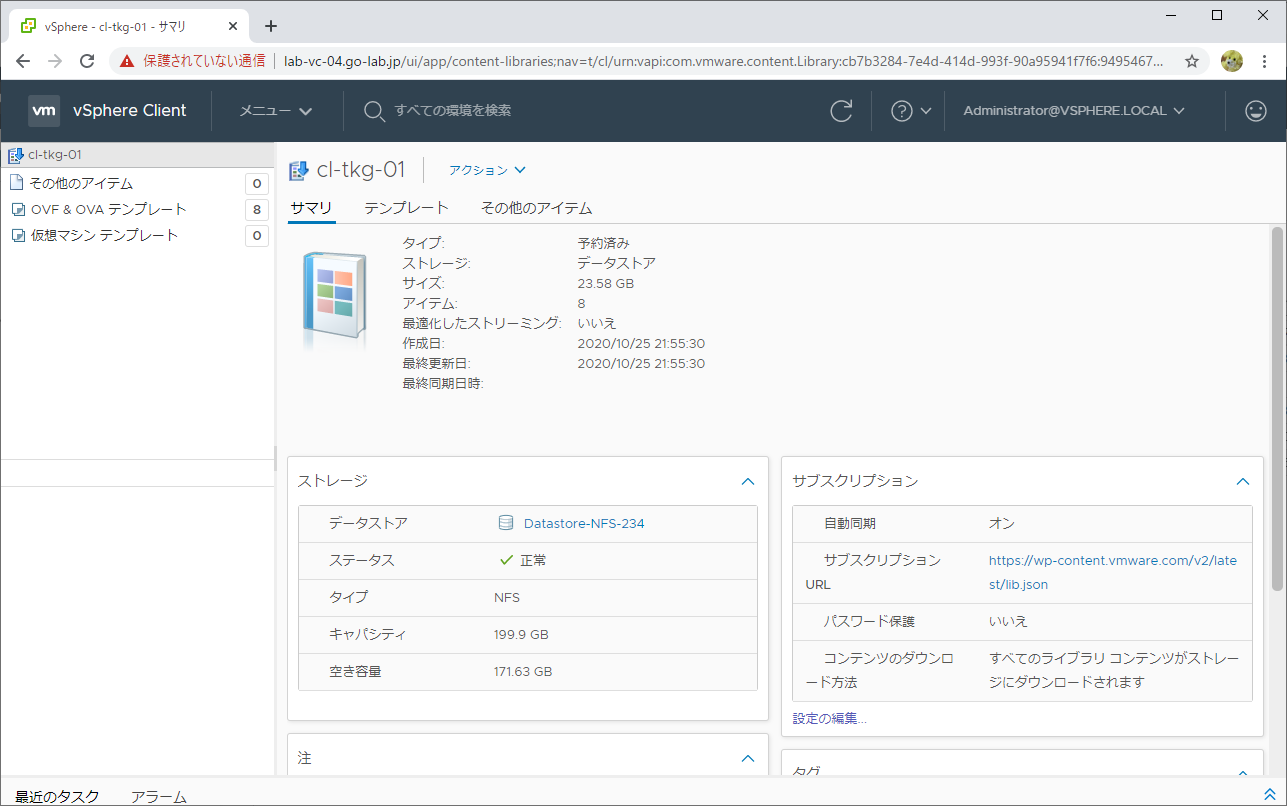Collapse the ストレージ panel
This screenshot has height=806, width=1287.
pyautogui.click(x=747, y=481)
